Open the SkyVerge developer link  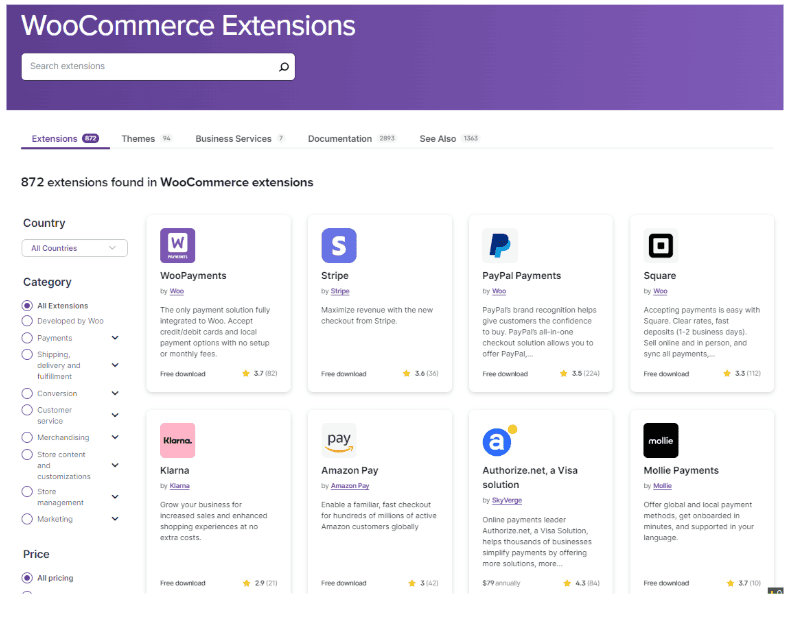[507, 500]
